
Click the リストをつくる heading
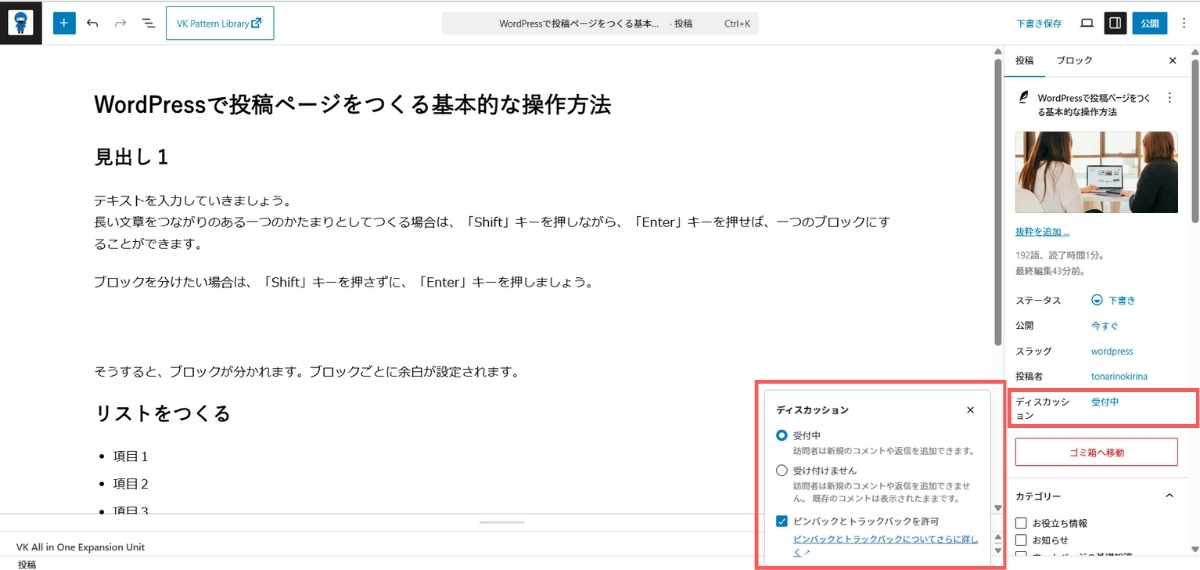162,413
